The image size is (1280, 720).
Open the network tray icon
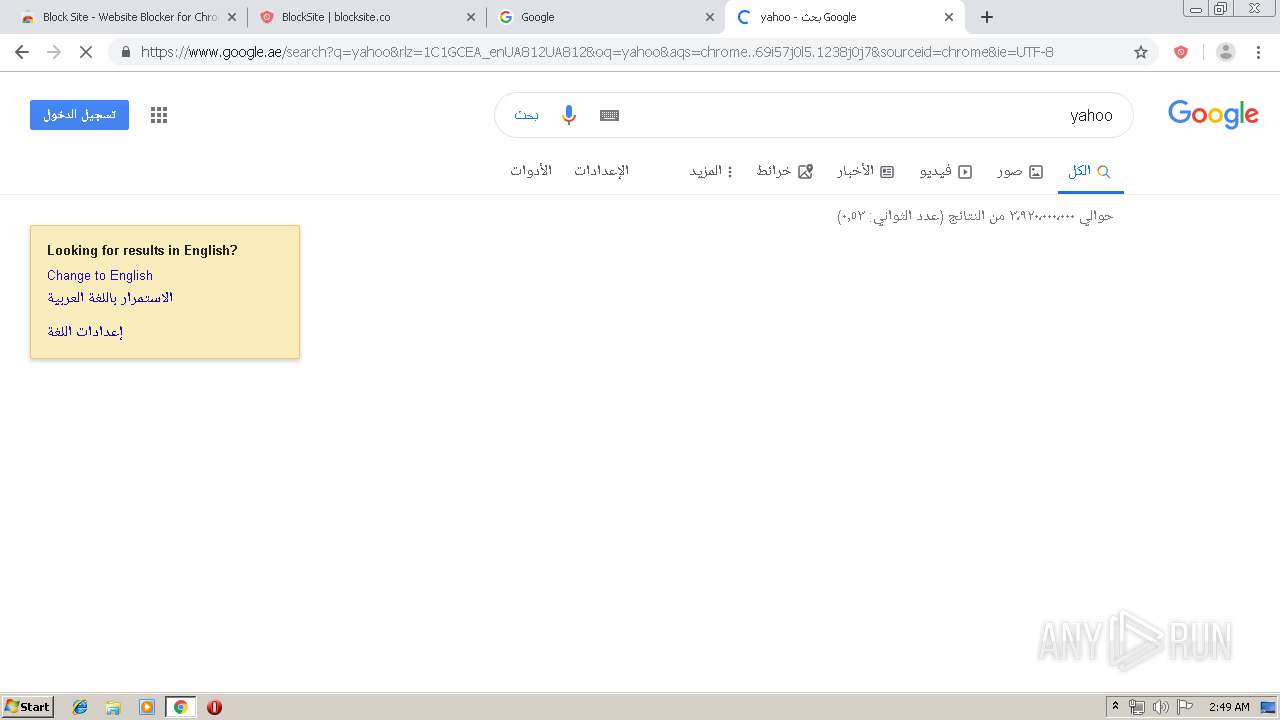tap(1137, 707)
